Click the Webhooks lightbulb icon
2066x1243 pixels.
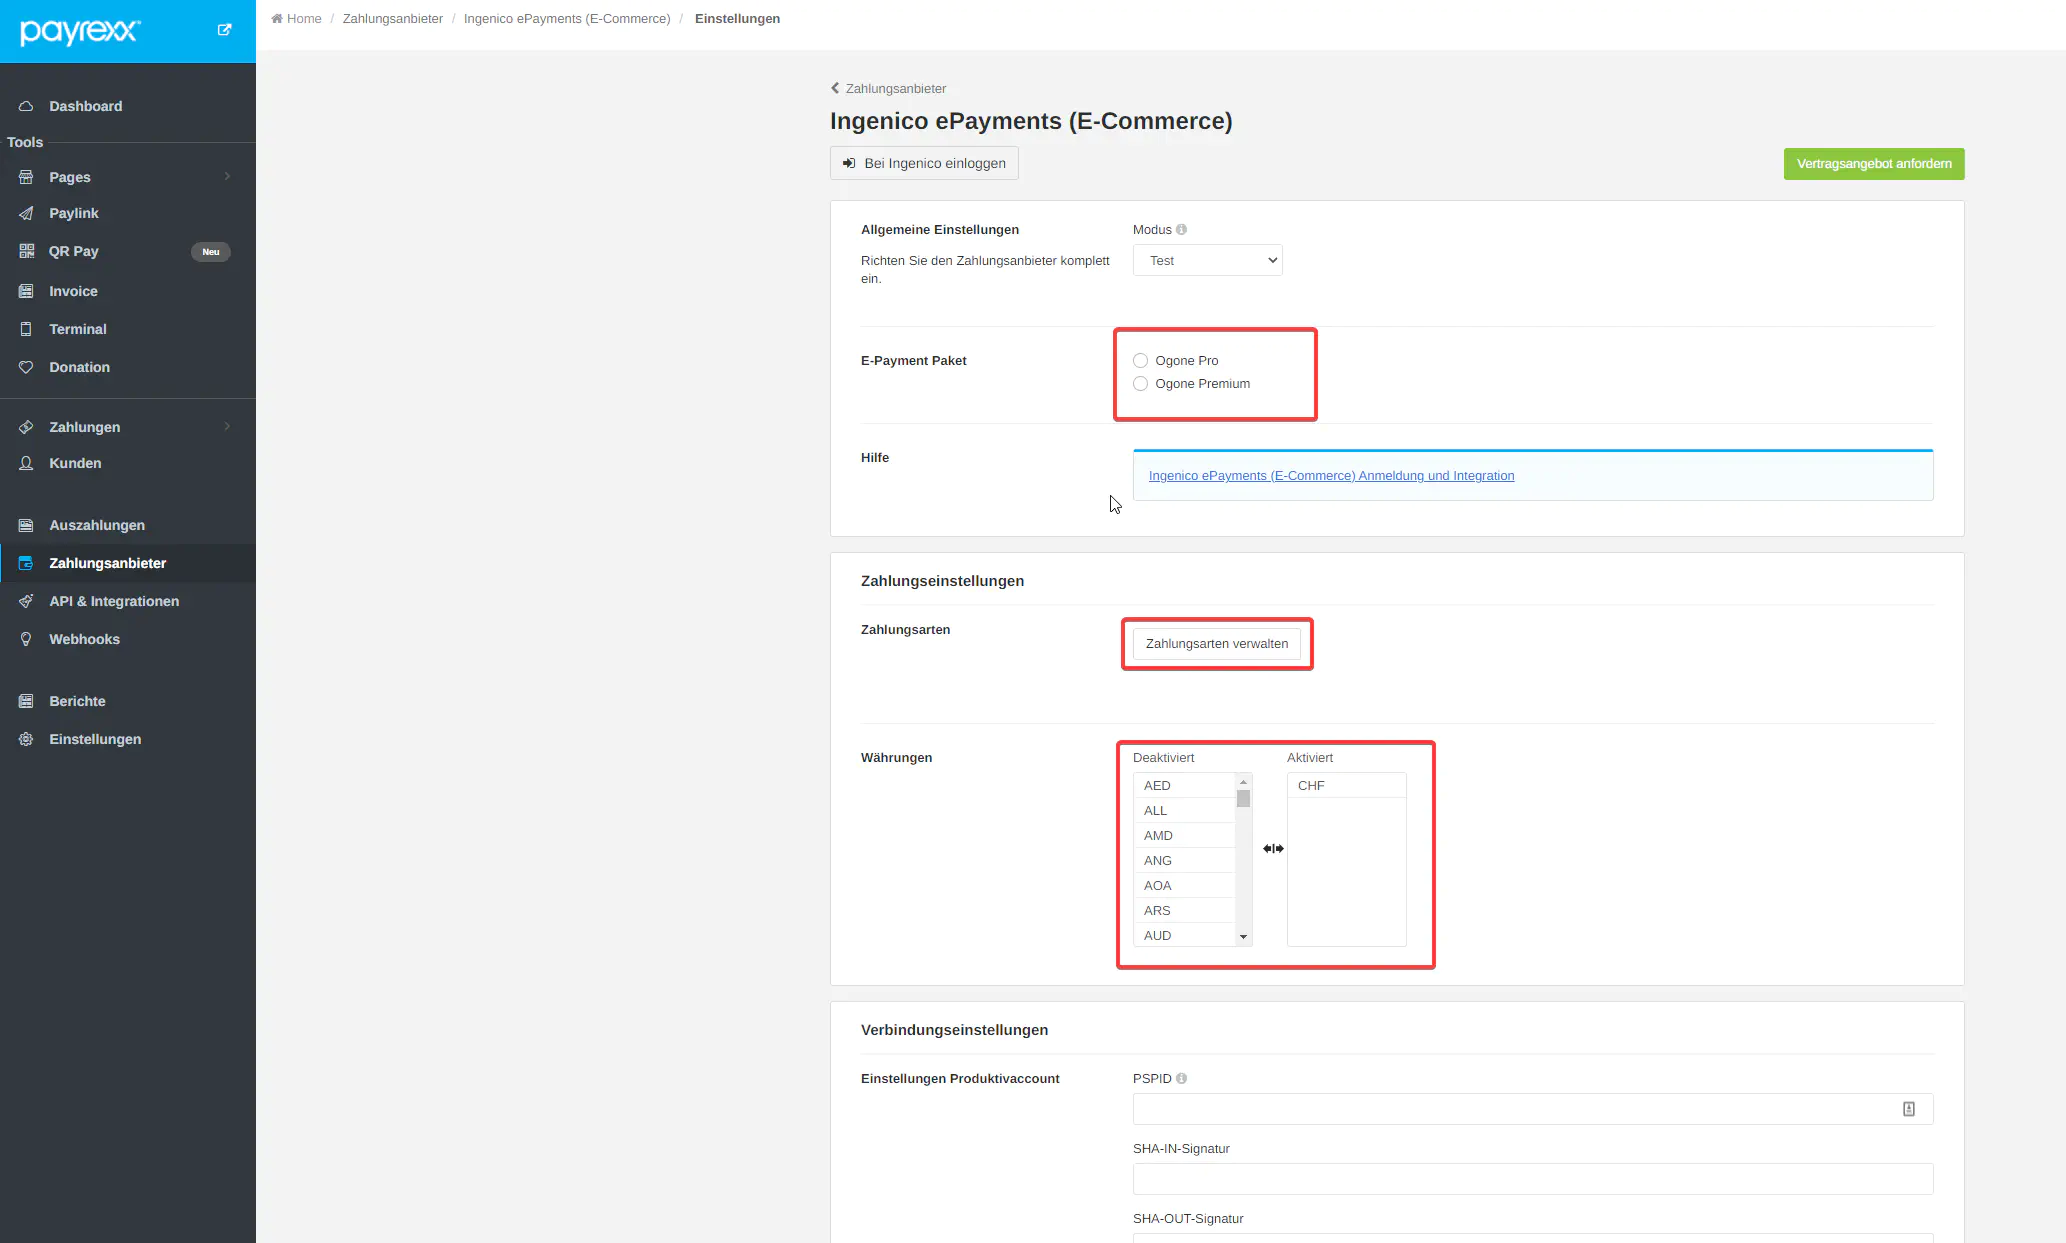[x=26, y=639]
